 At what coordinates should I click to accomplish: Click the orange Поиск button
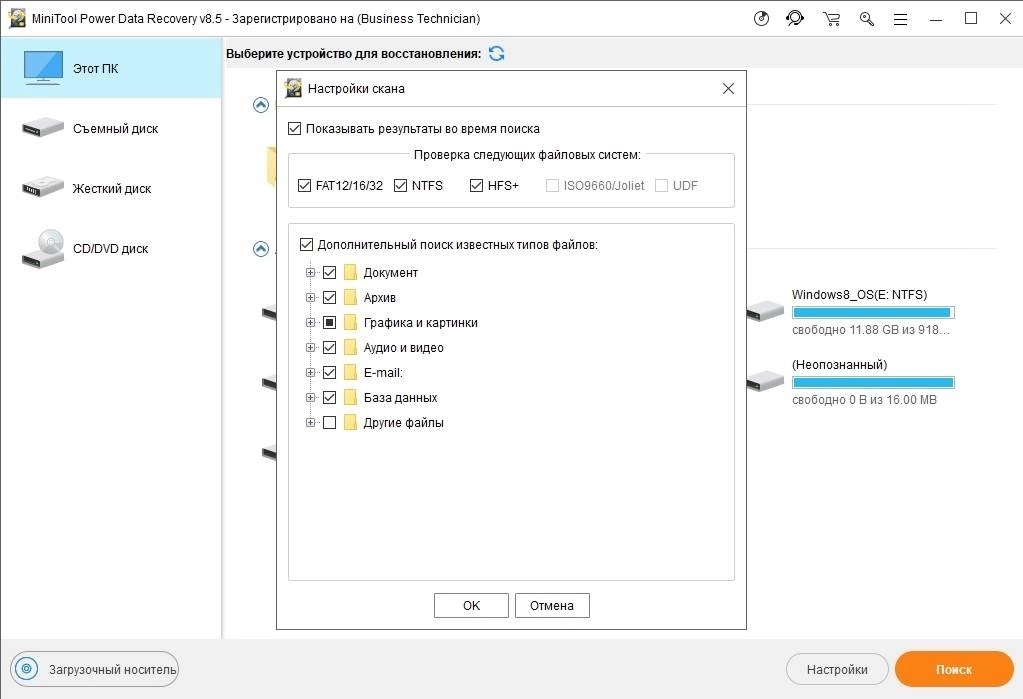click(x=954, y=669)
